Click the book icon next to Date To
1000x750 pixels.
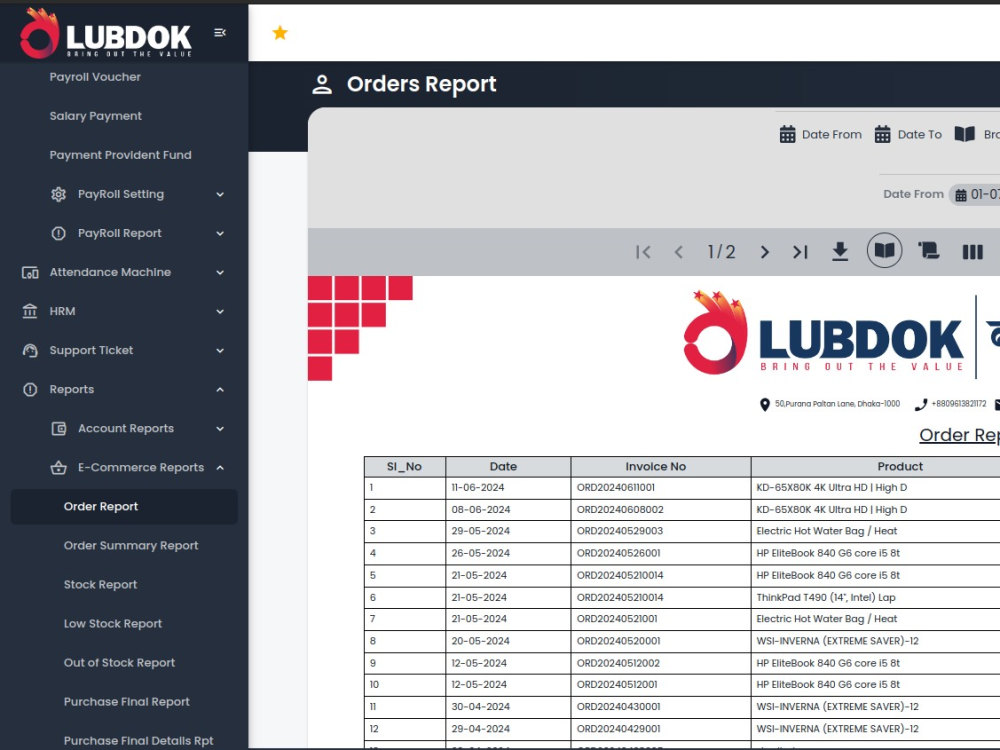click(964, 134)
